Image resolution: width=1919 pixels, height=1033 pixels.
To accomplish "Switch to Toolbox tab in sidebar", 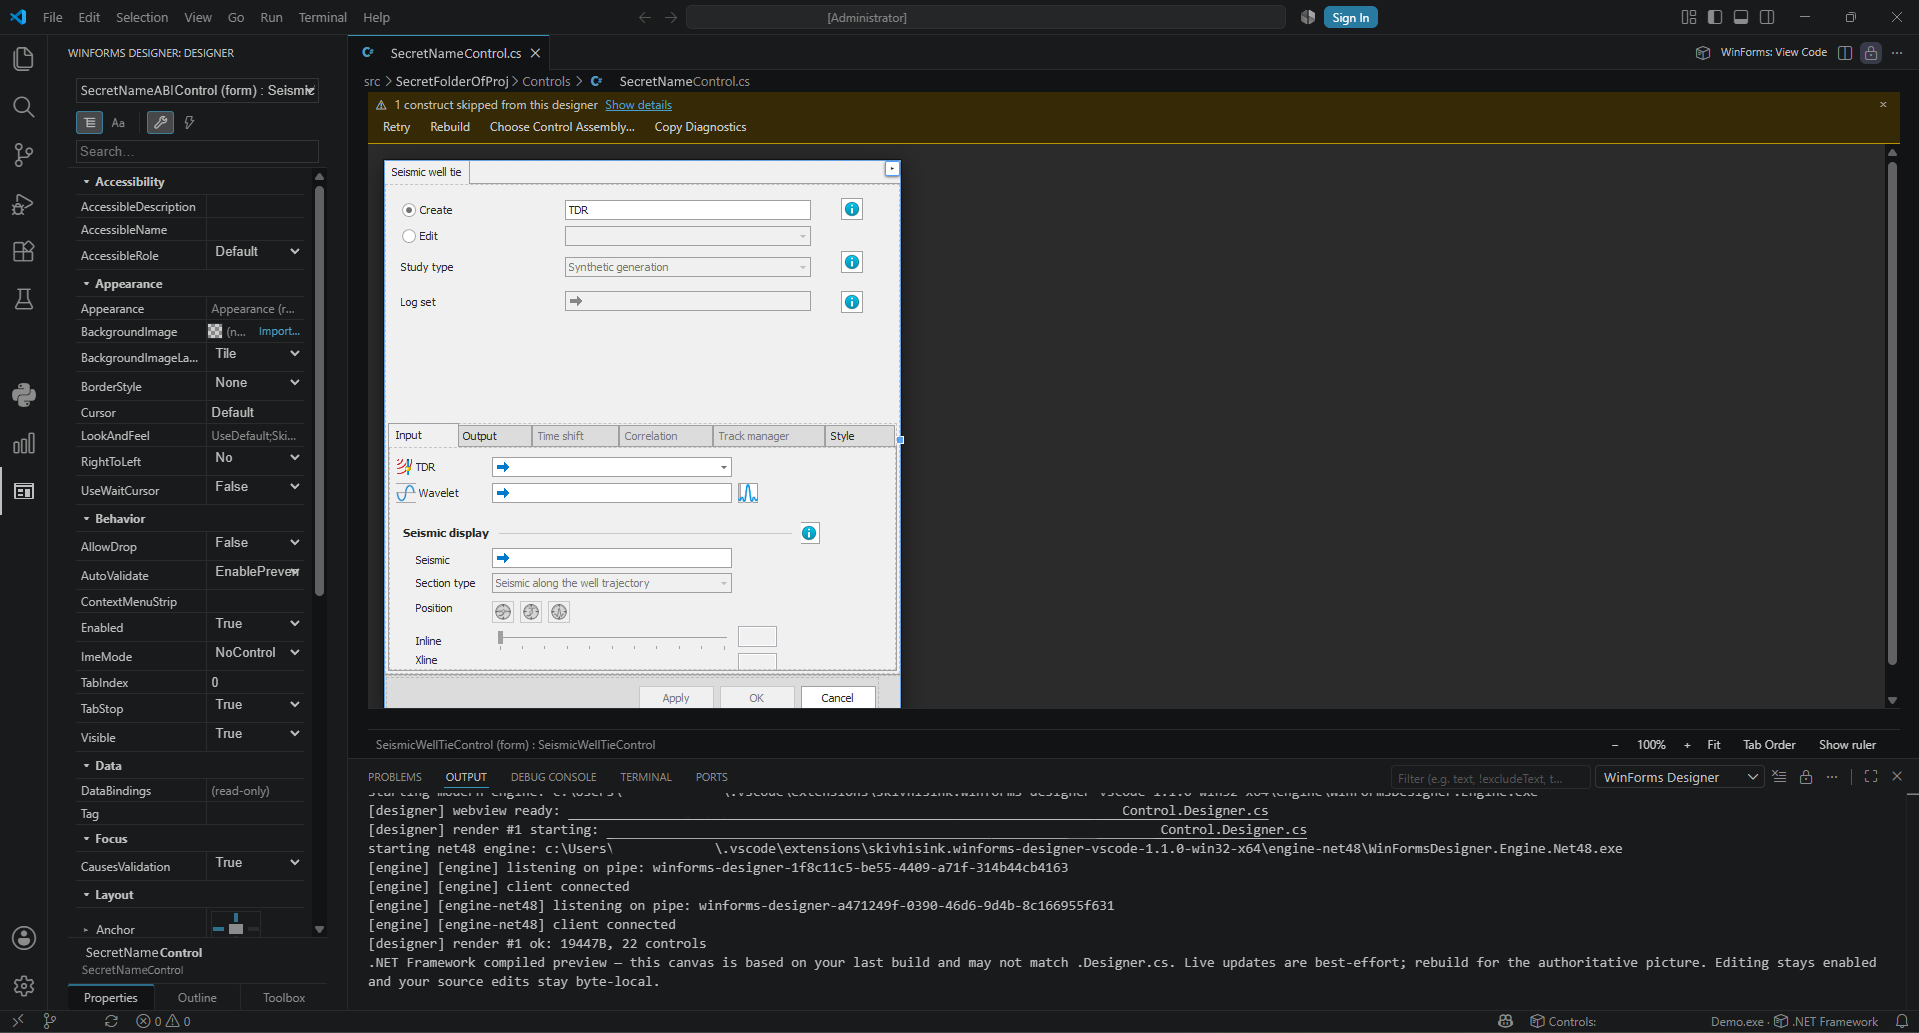I will point(284,998).
